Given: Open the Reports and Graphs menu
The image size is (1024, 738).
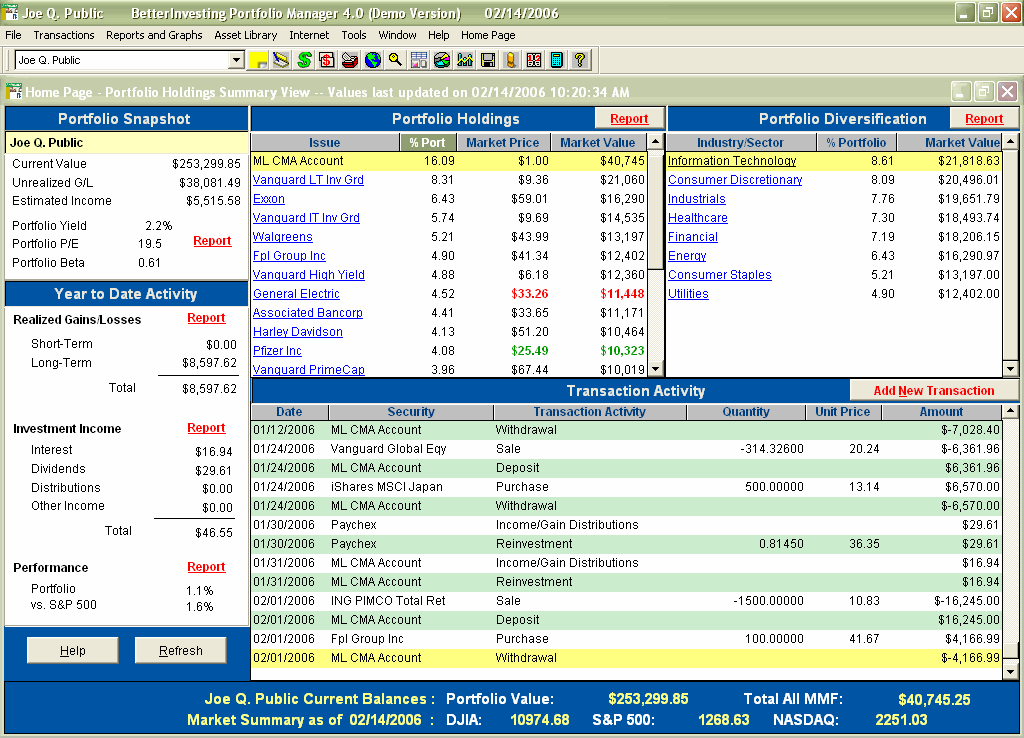Looking at the screenshot, I should point(154,35).
